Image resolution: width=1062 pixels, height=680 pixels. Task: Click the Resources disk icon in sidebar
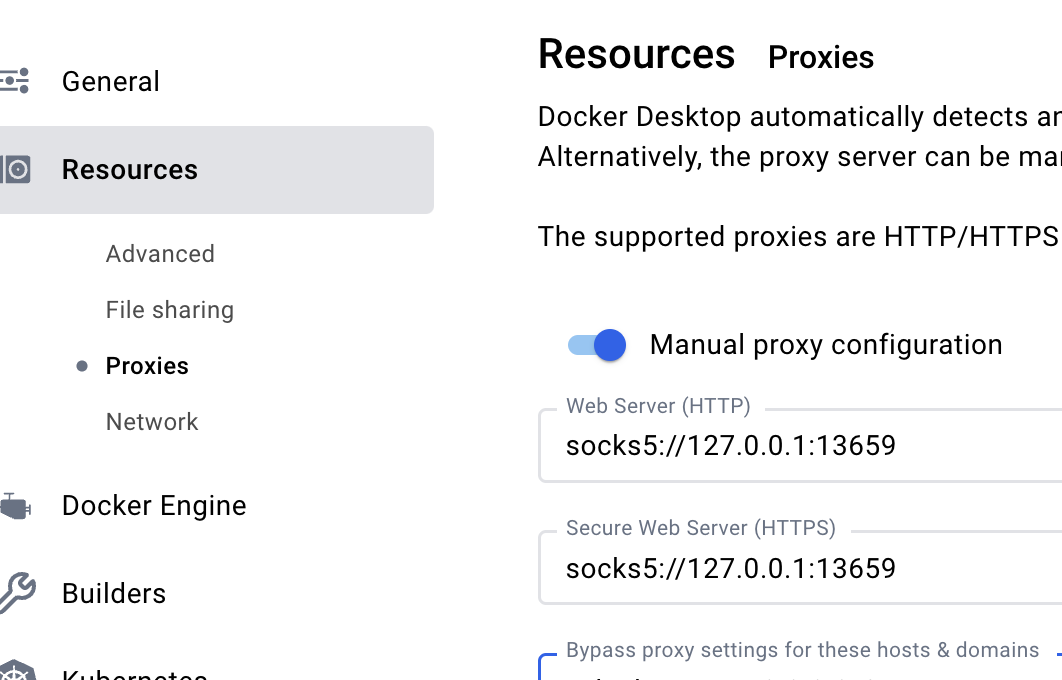14,169
